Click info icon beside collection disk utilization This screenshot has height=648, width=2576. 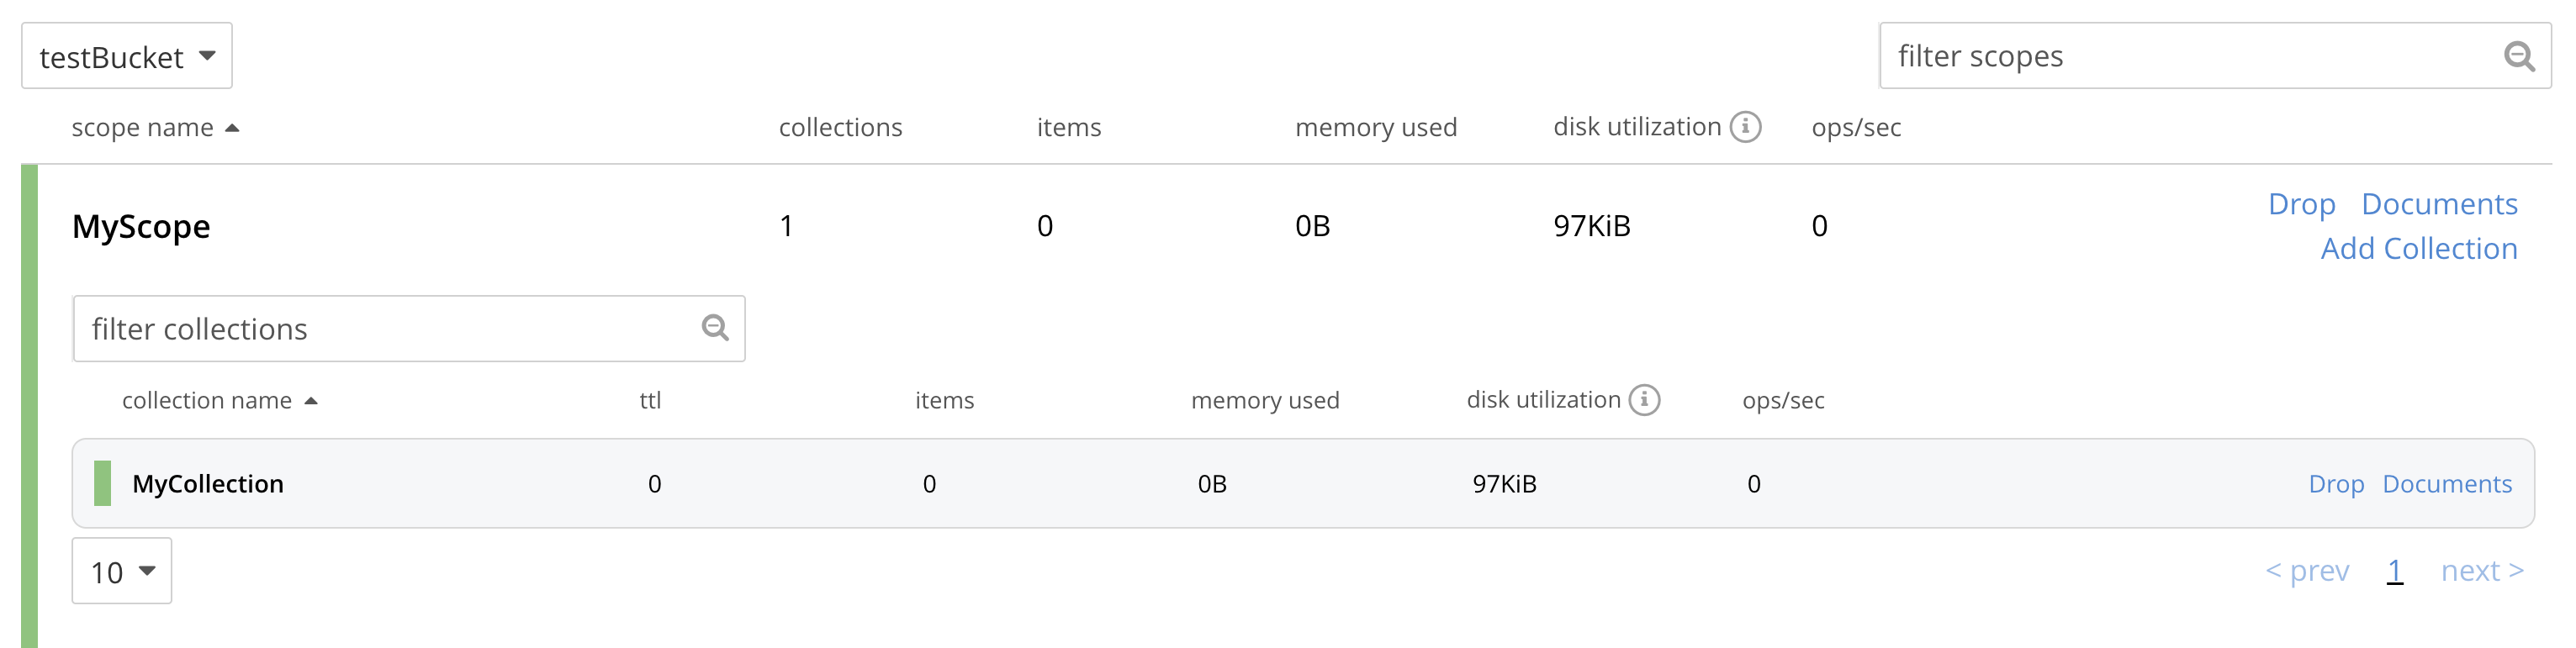(1644, 400)
